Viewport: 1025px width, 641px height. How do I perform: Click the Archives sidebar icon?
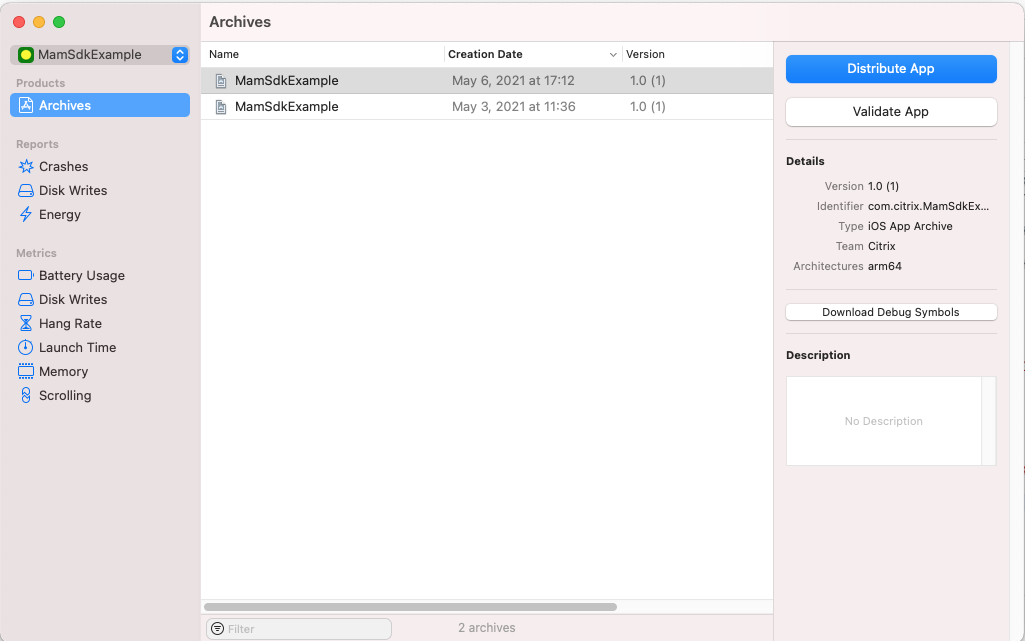tap(26, 105)
